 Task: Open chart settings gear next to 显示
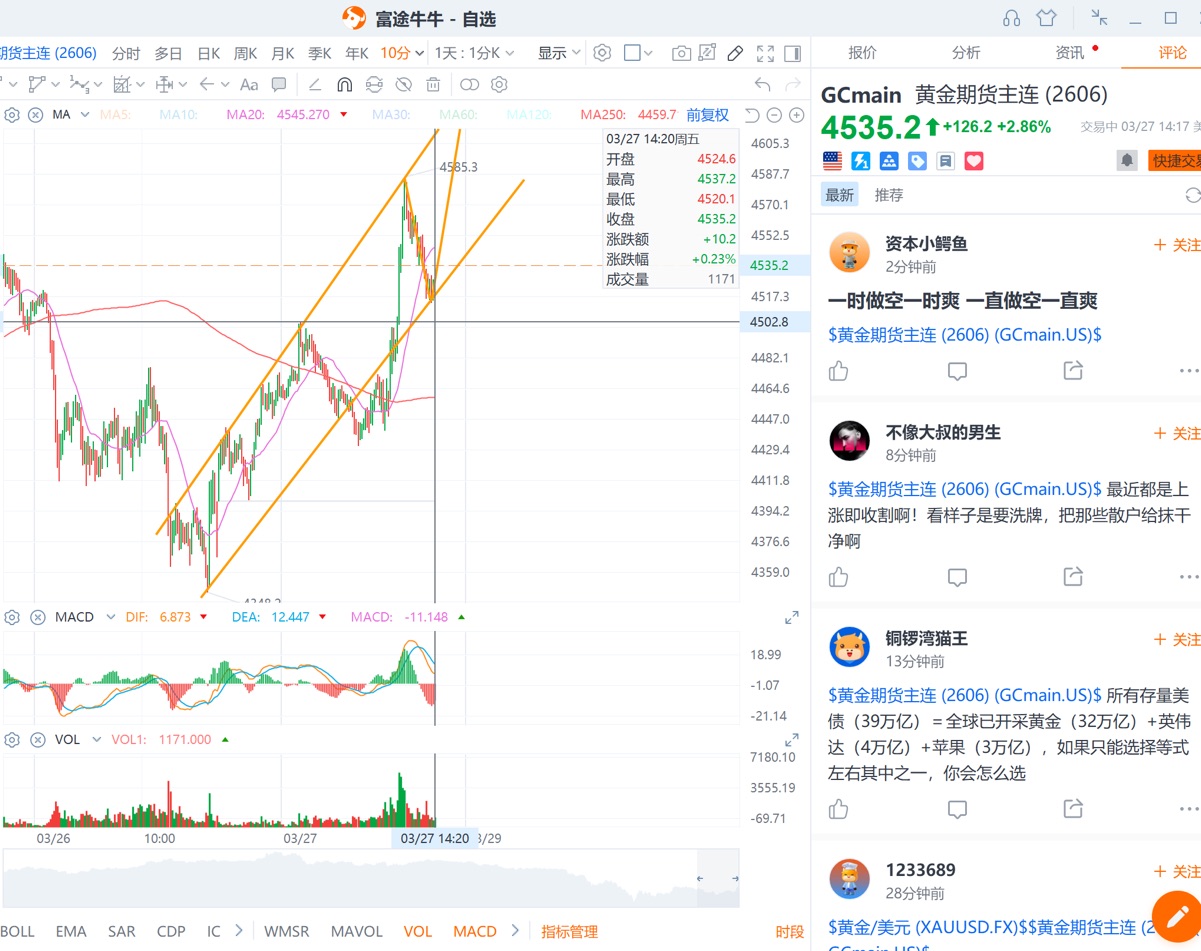[x=602, y=53]
